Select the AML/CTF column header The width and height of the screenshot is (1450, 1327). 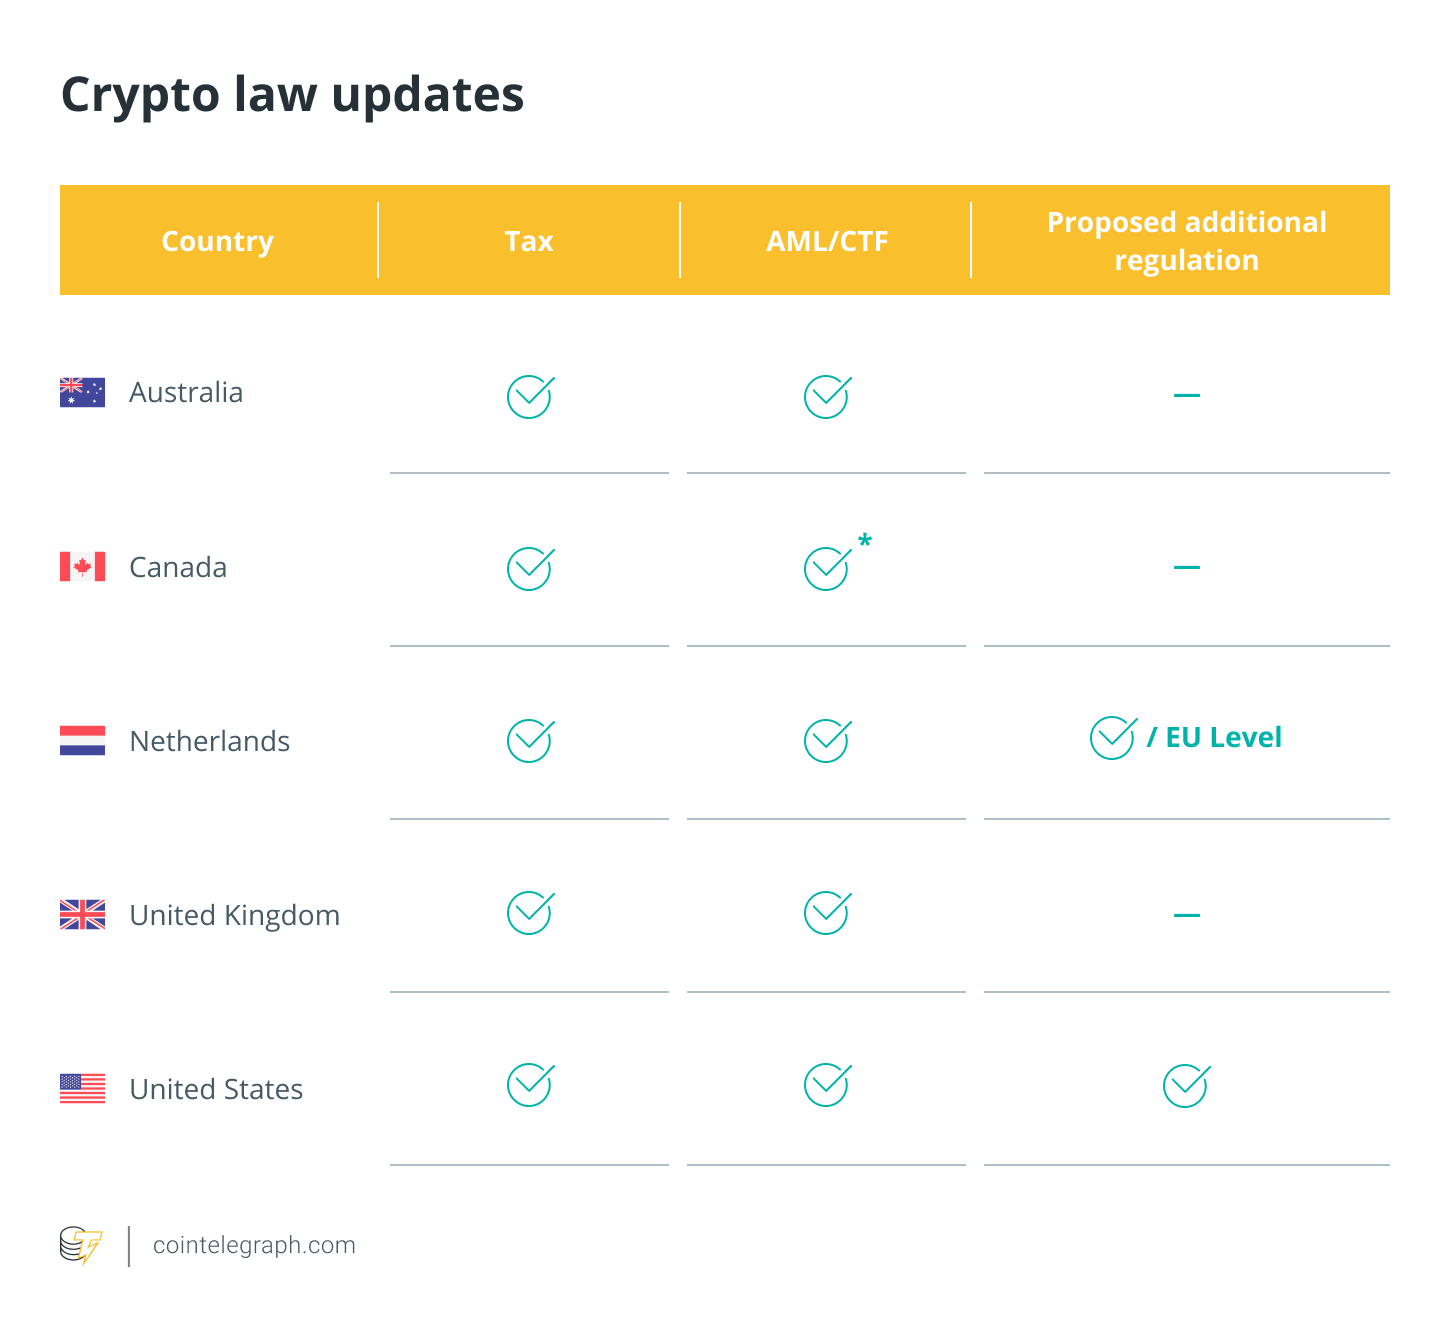coord(827,241)
